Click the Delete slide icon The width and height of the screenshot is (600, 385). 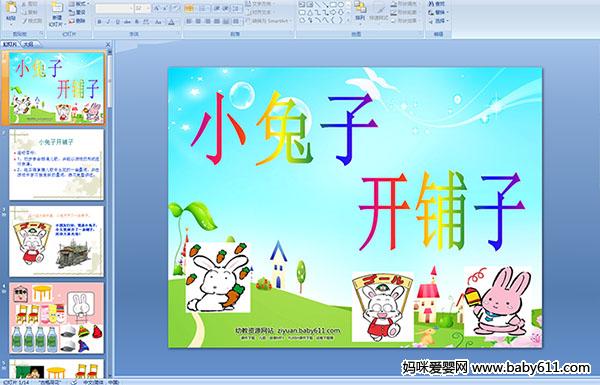coord(77,21)
